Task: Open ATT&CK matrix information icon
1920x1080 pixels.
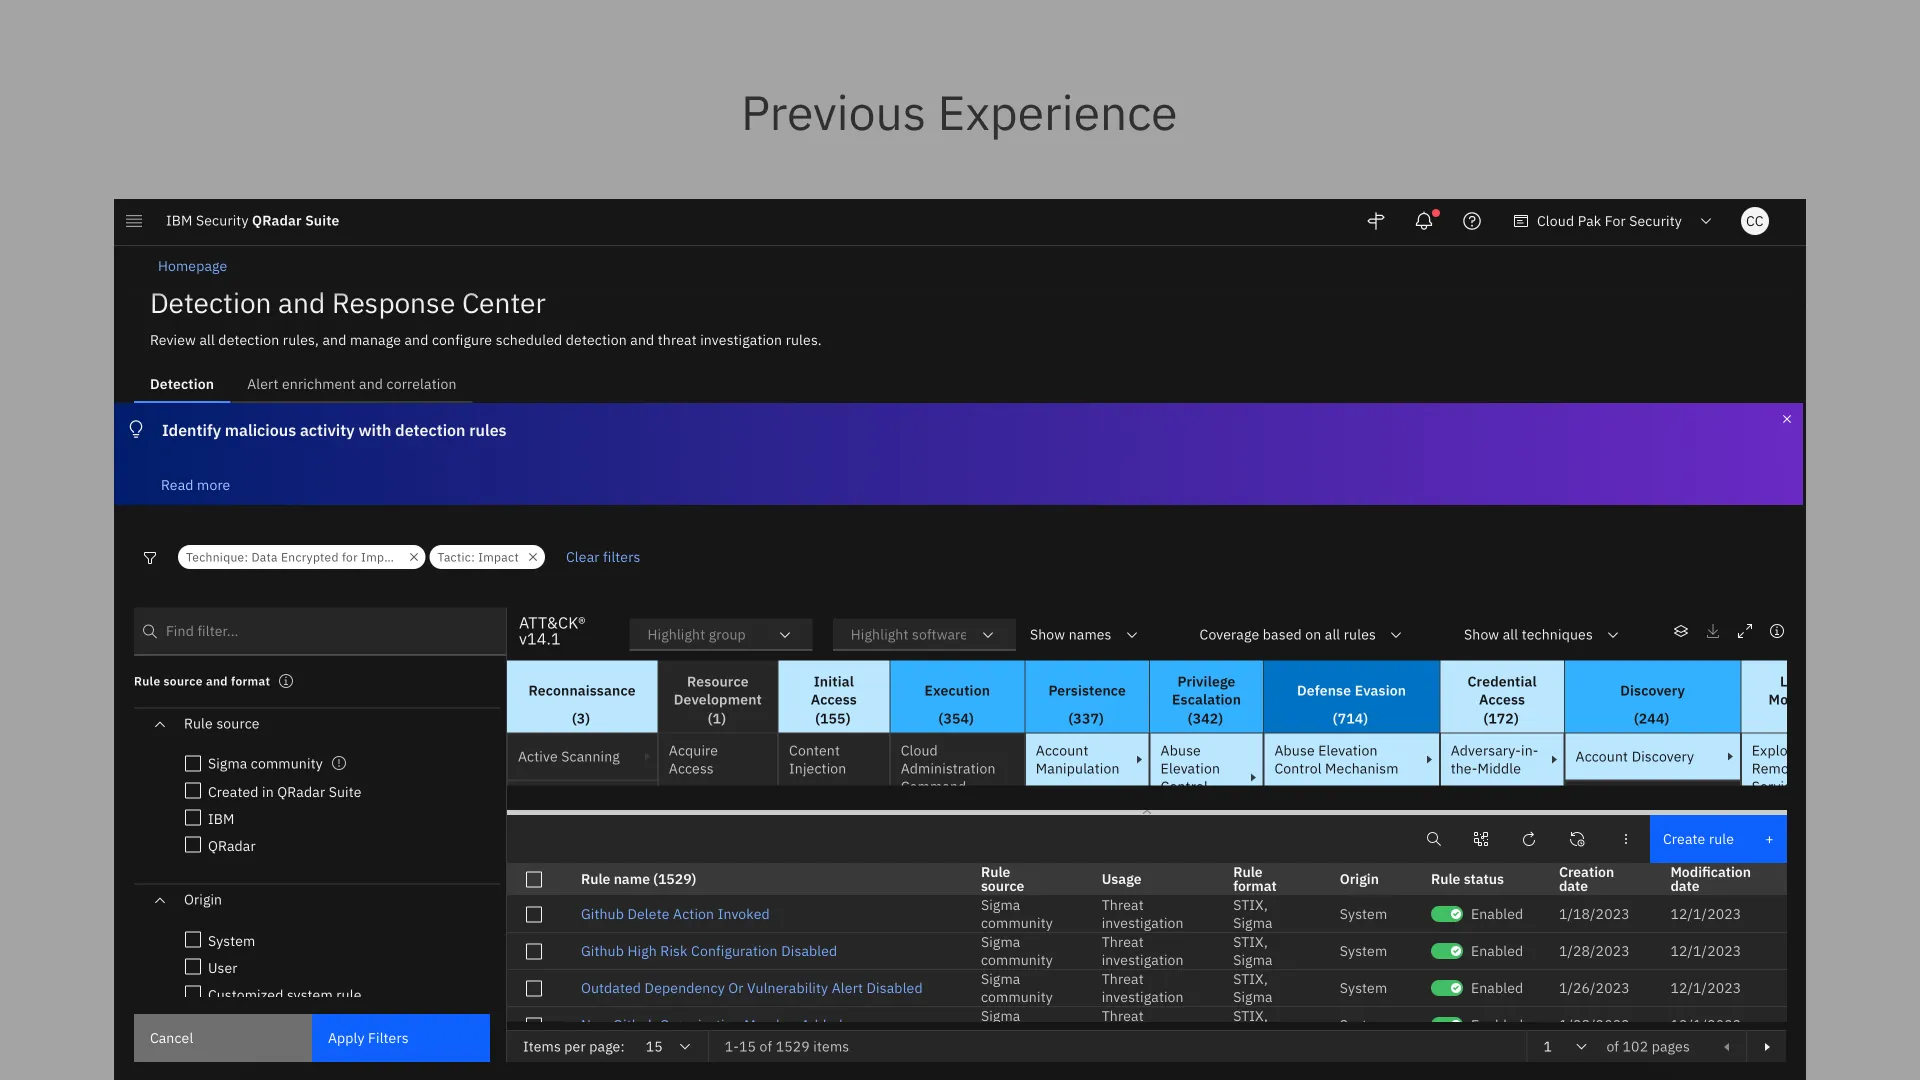Action: [x=1777, y=631]
